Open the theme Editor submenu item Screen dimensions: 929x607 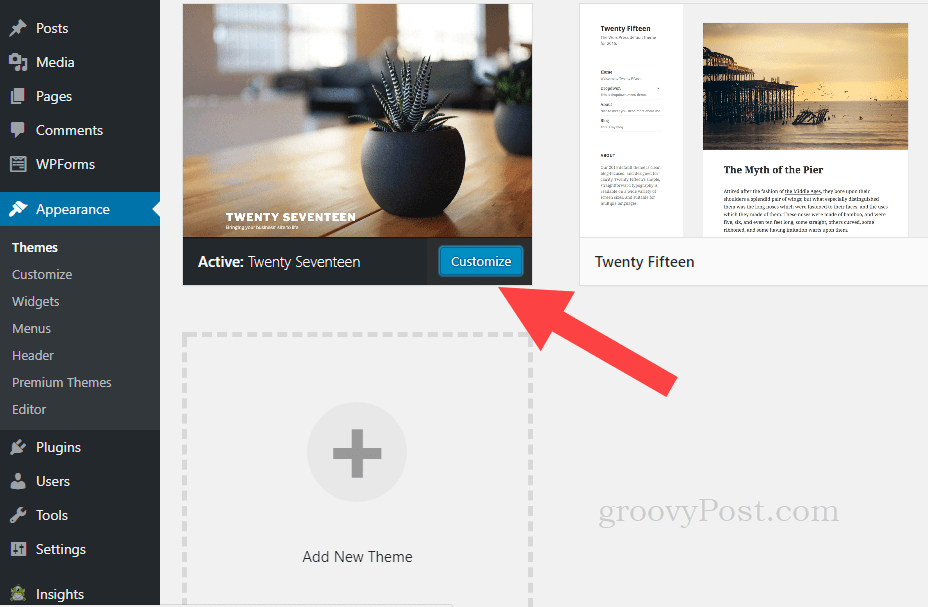click(29, 409)
